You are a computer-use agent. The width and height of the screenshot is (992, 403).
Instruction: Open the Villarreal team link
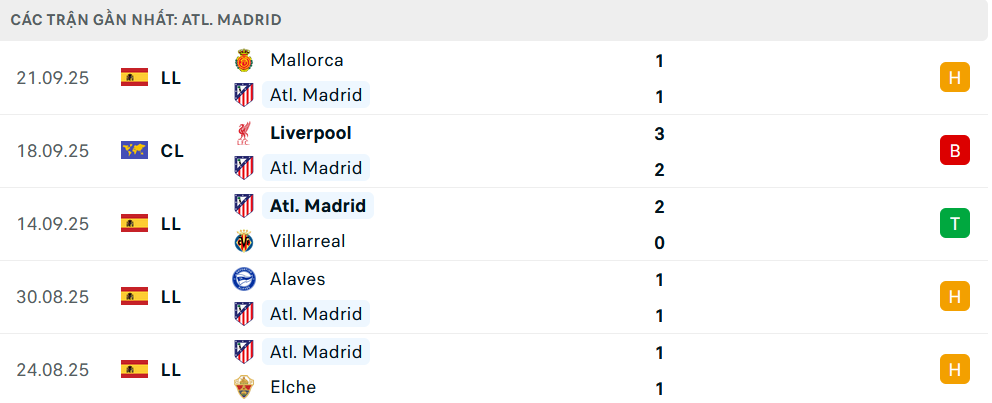[x=307, y=241]
